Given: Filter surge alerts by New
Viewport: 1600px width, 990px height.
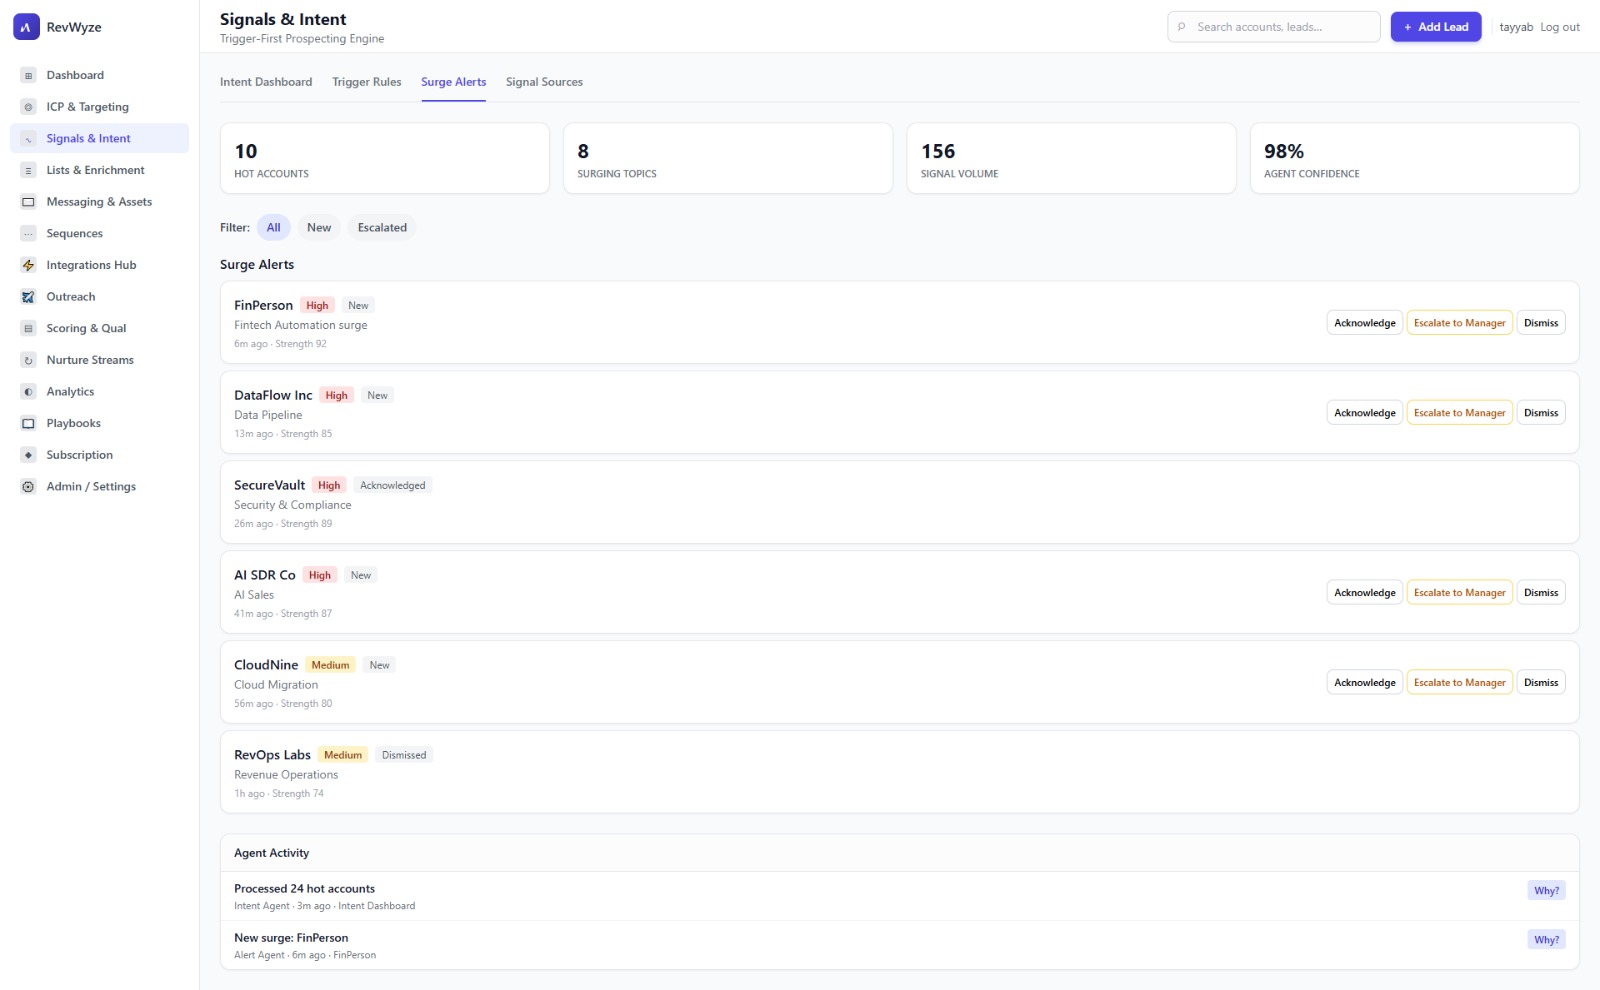Looking at the screenshot, I should (x=319, y=228).
